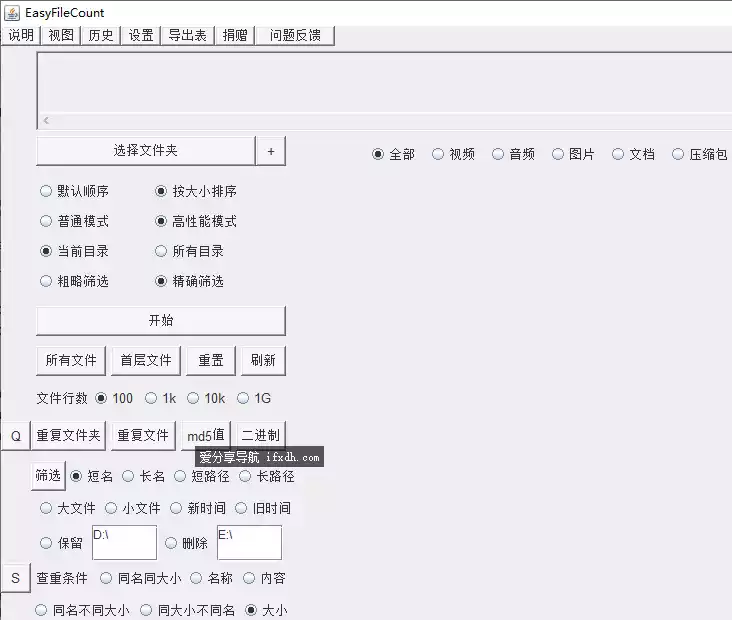Select 所有目录 radio option

pyautogui.click(x=190, y=251)
